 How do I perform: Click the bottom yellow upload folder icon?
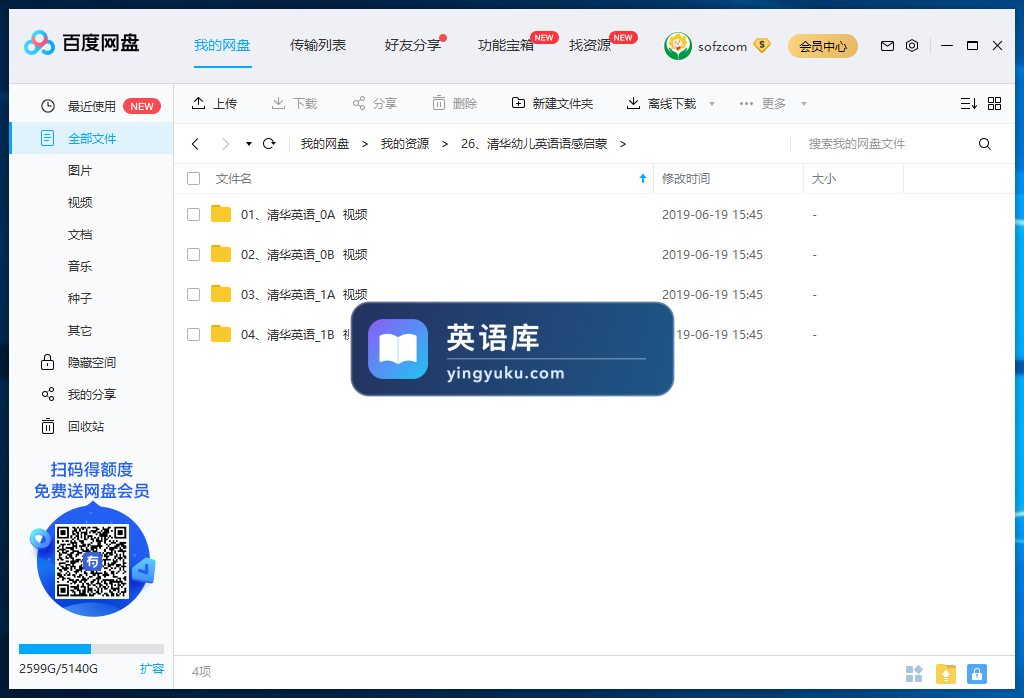[946, 673]
